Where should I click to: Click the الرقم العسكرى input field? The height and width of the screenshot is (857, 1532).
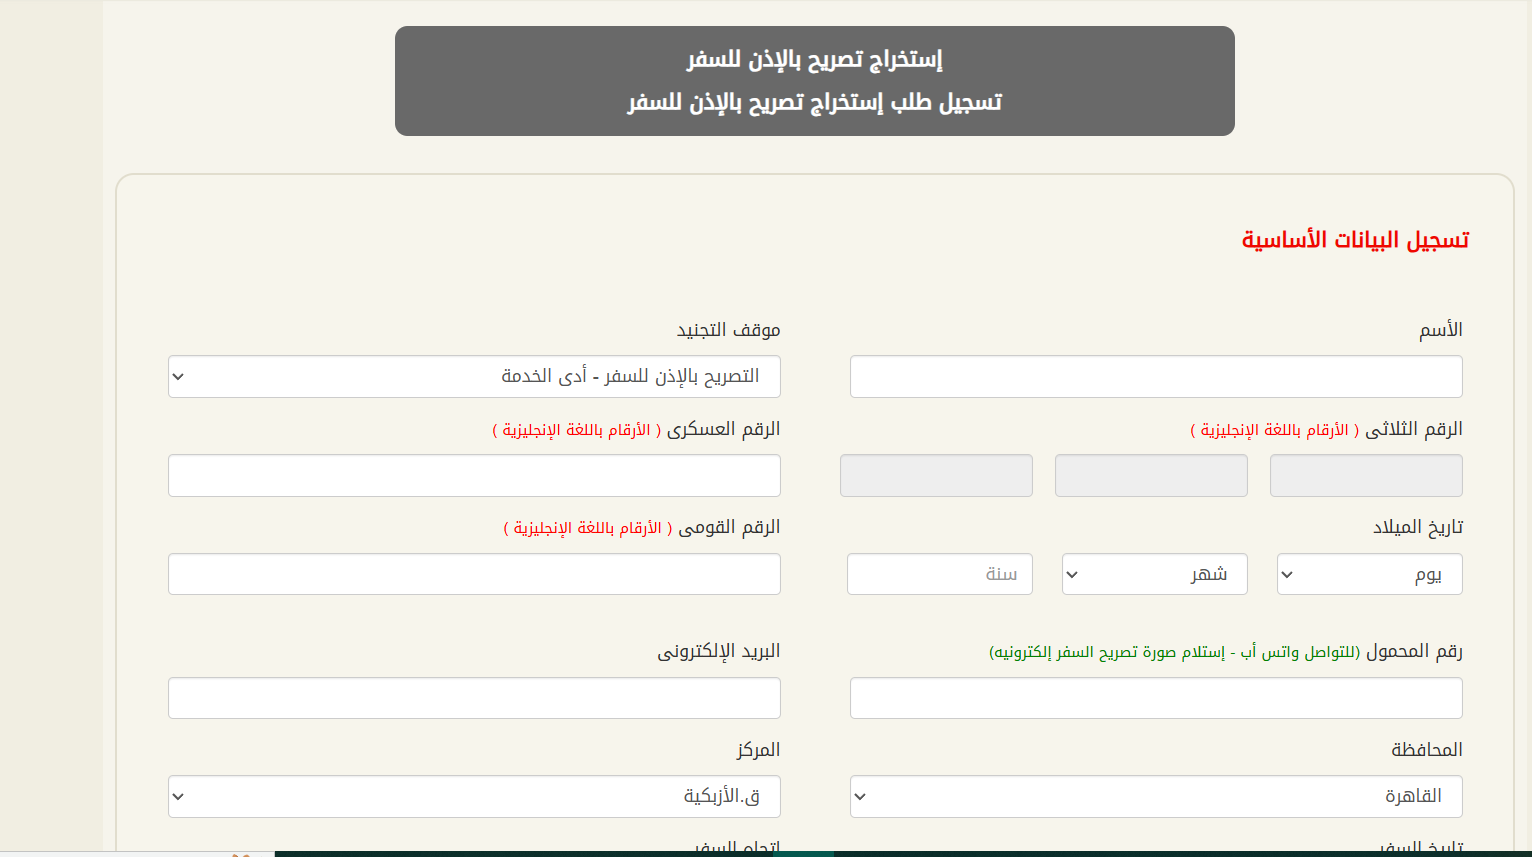[x=474, y=476]
